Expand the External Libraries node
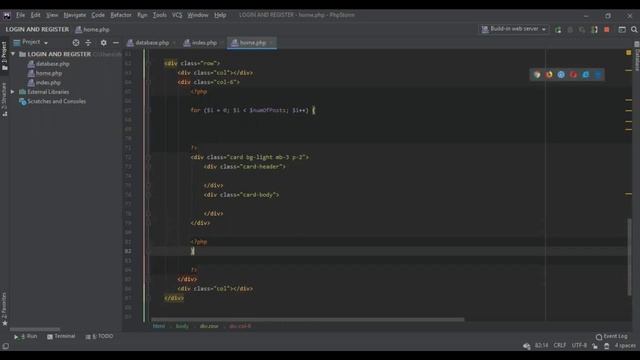The width and height of the screenshot is (640, 360). [x=13, y=92]
